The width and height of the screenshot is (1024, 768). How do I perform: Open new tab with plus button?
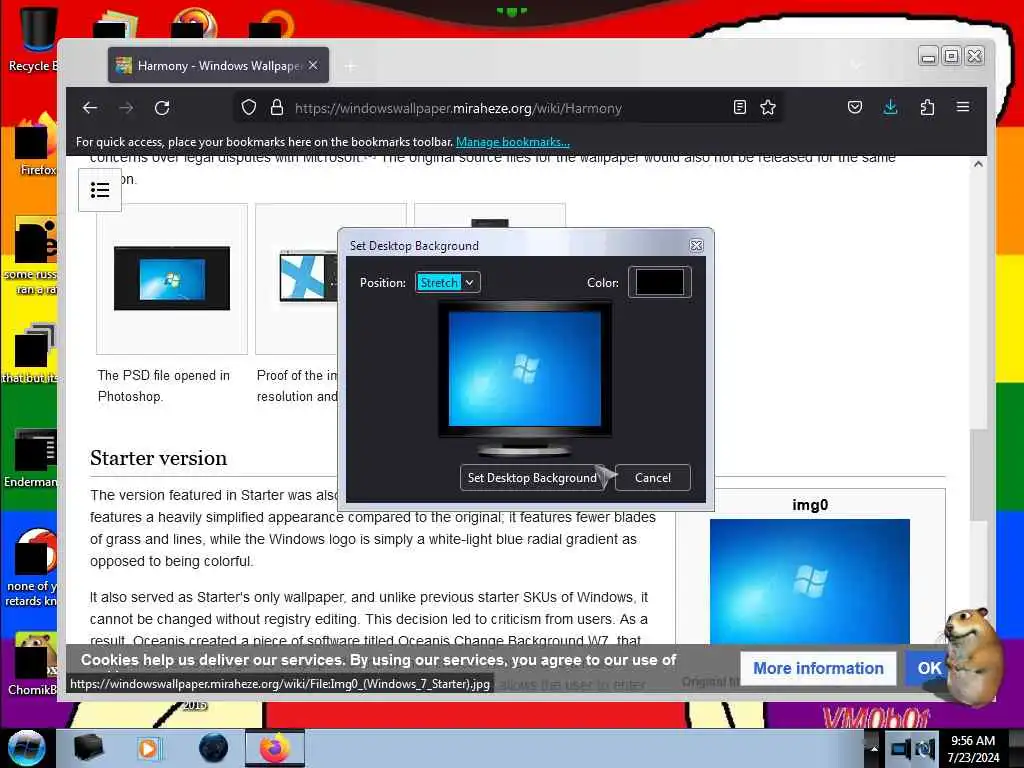351,66
